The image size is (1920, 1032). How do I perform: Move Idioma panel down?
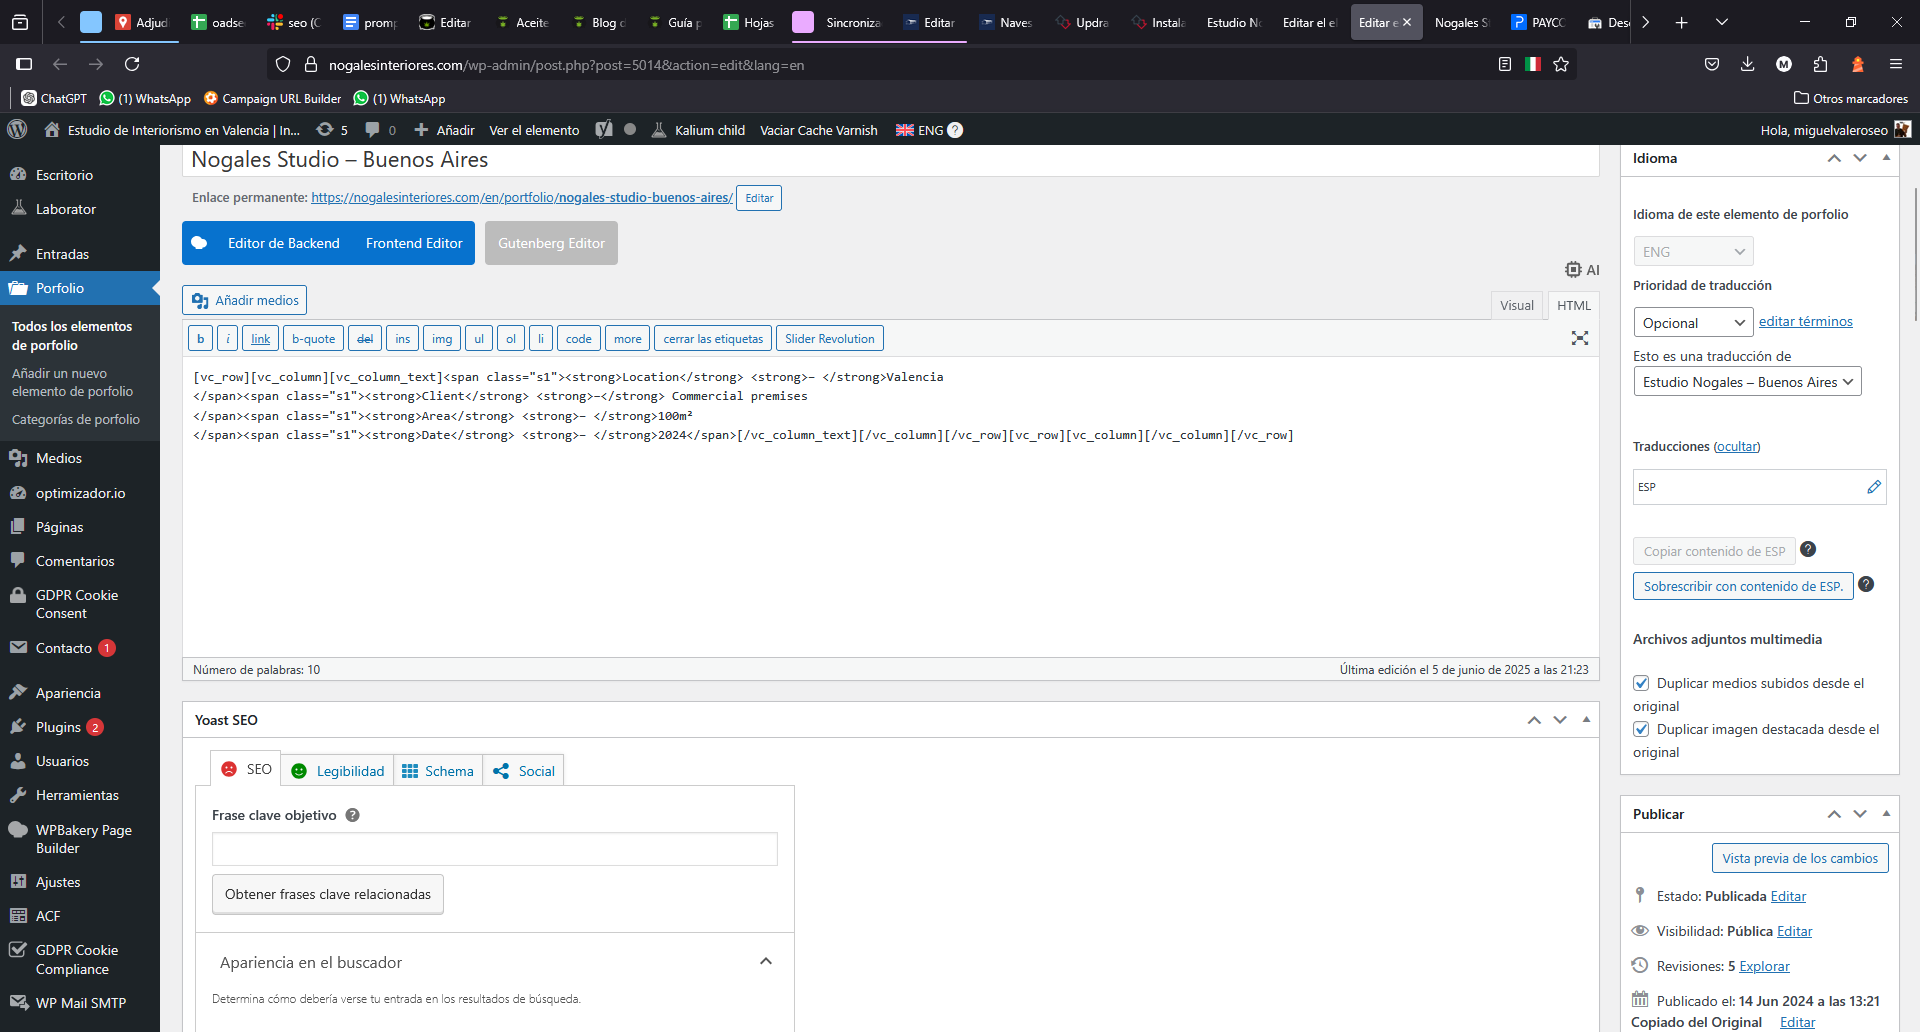1860,158
